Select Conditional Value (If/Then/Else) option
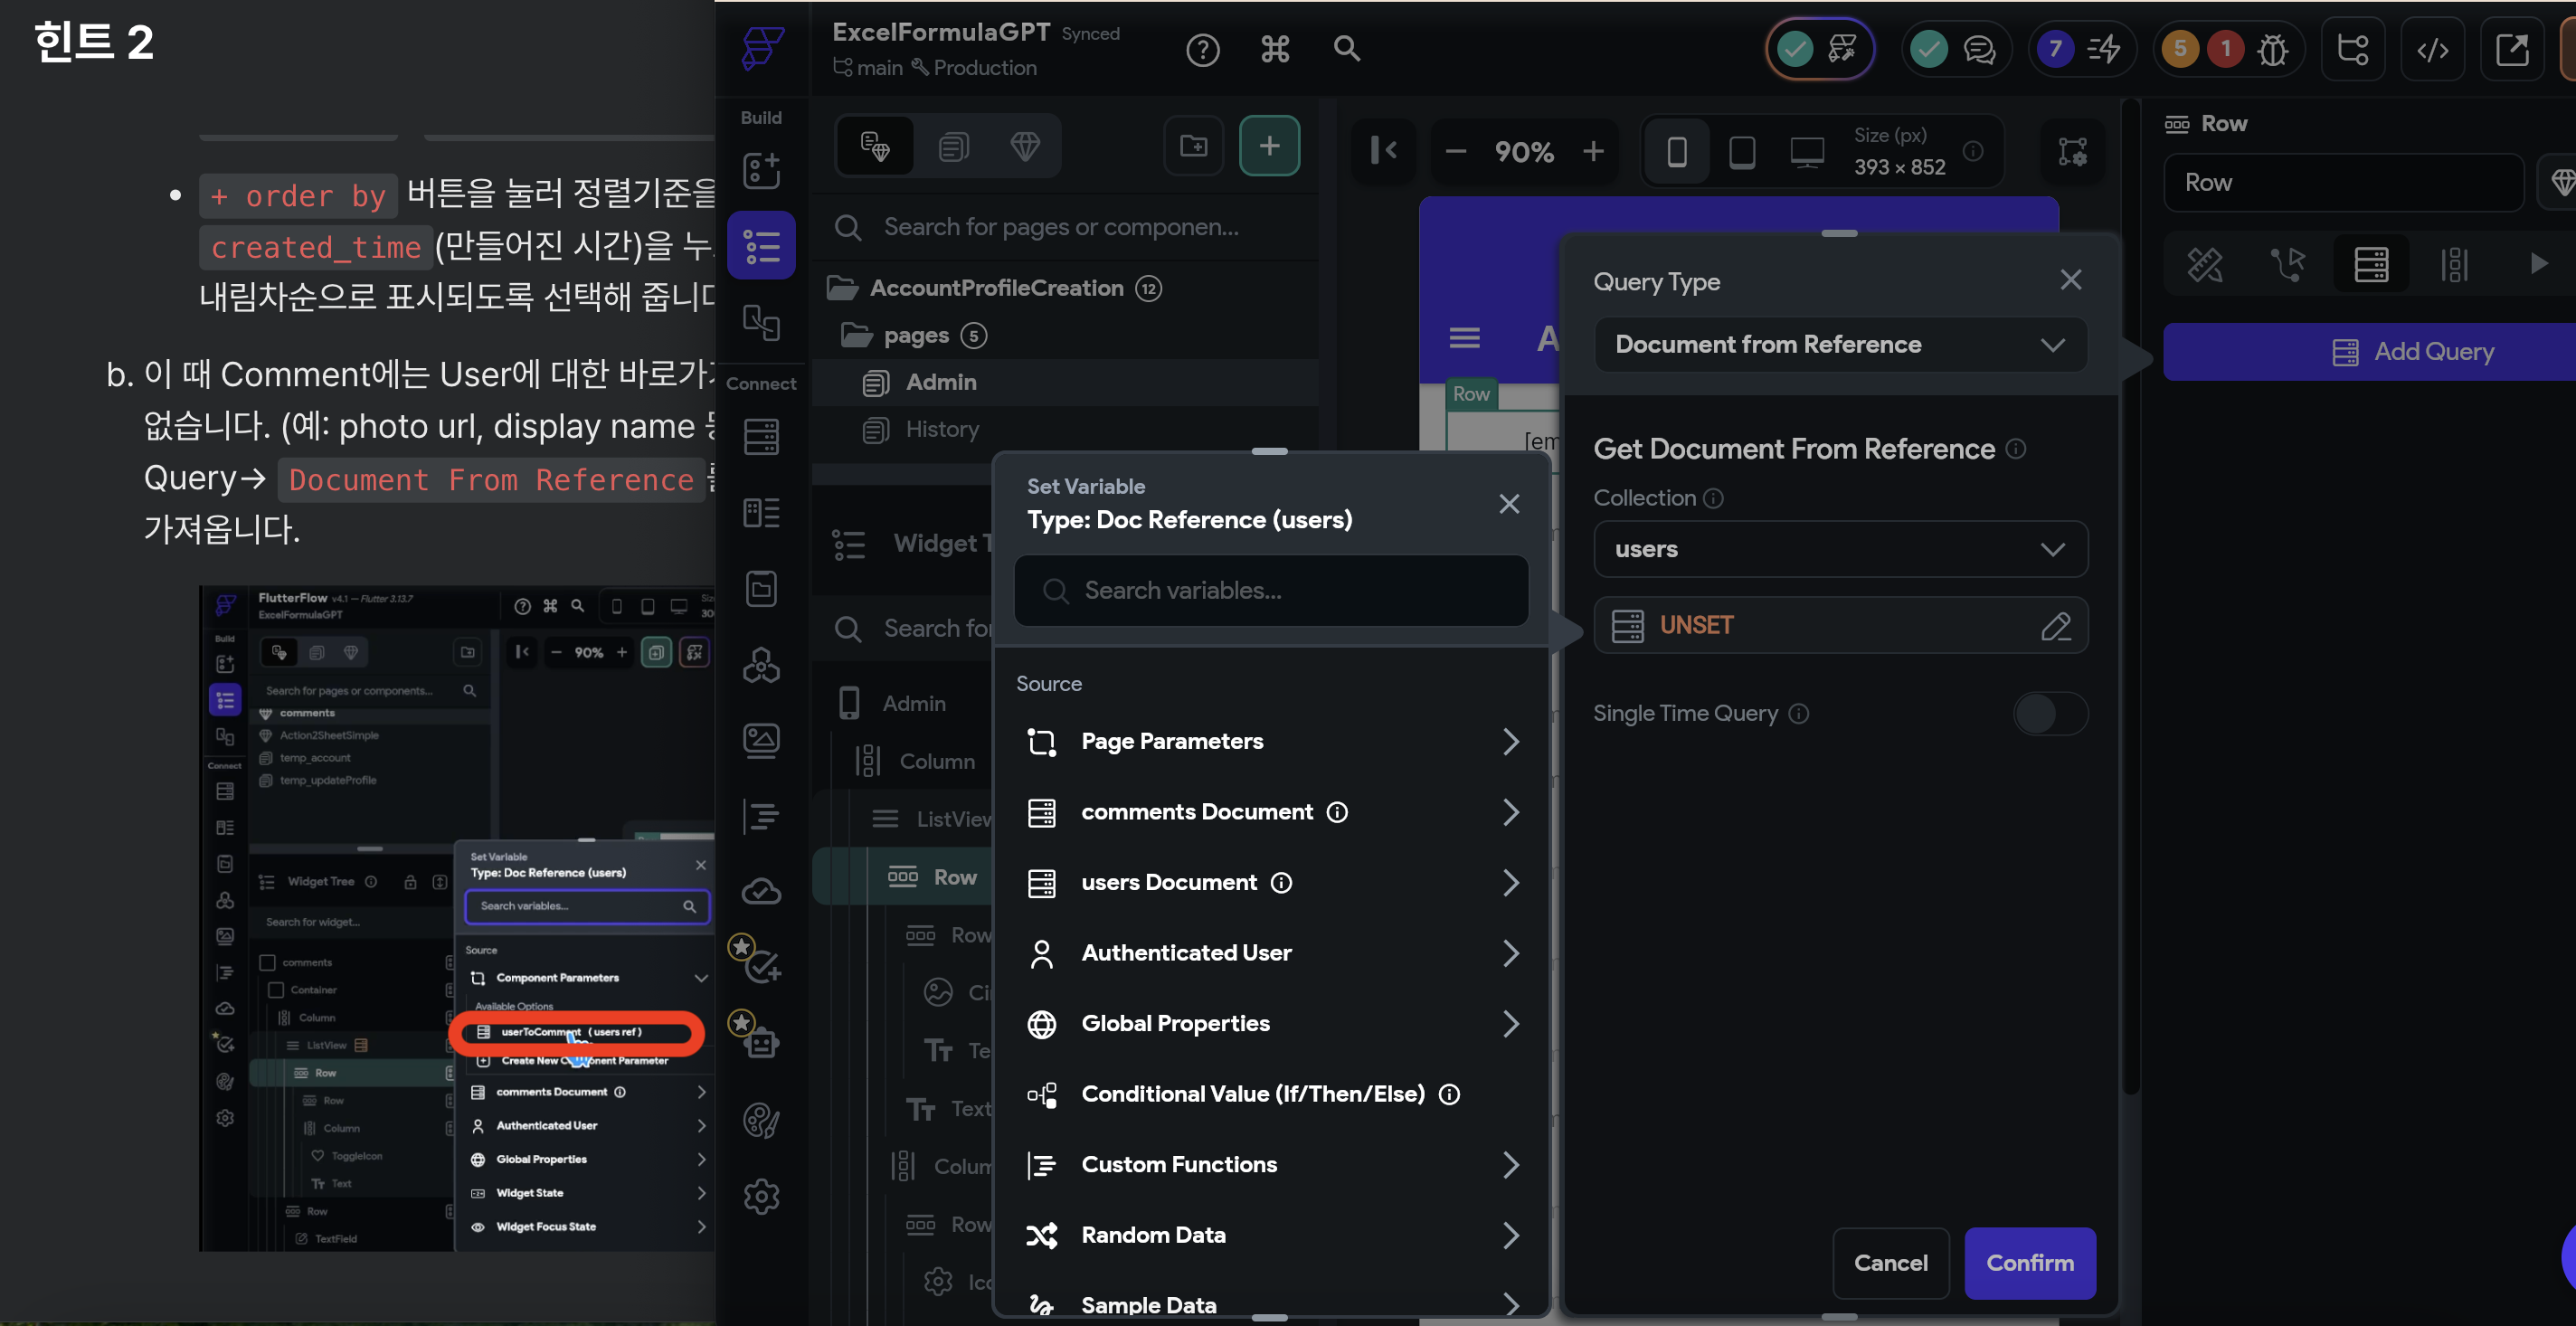Viewport: 2576px width, 1326px height. [x=1270, y=1094]
